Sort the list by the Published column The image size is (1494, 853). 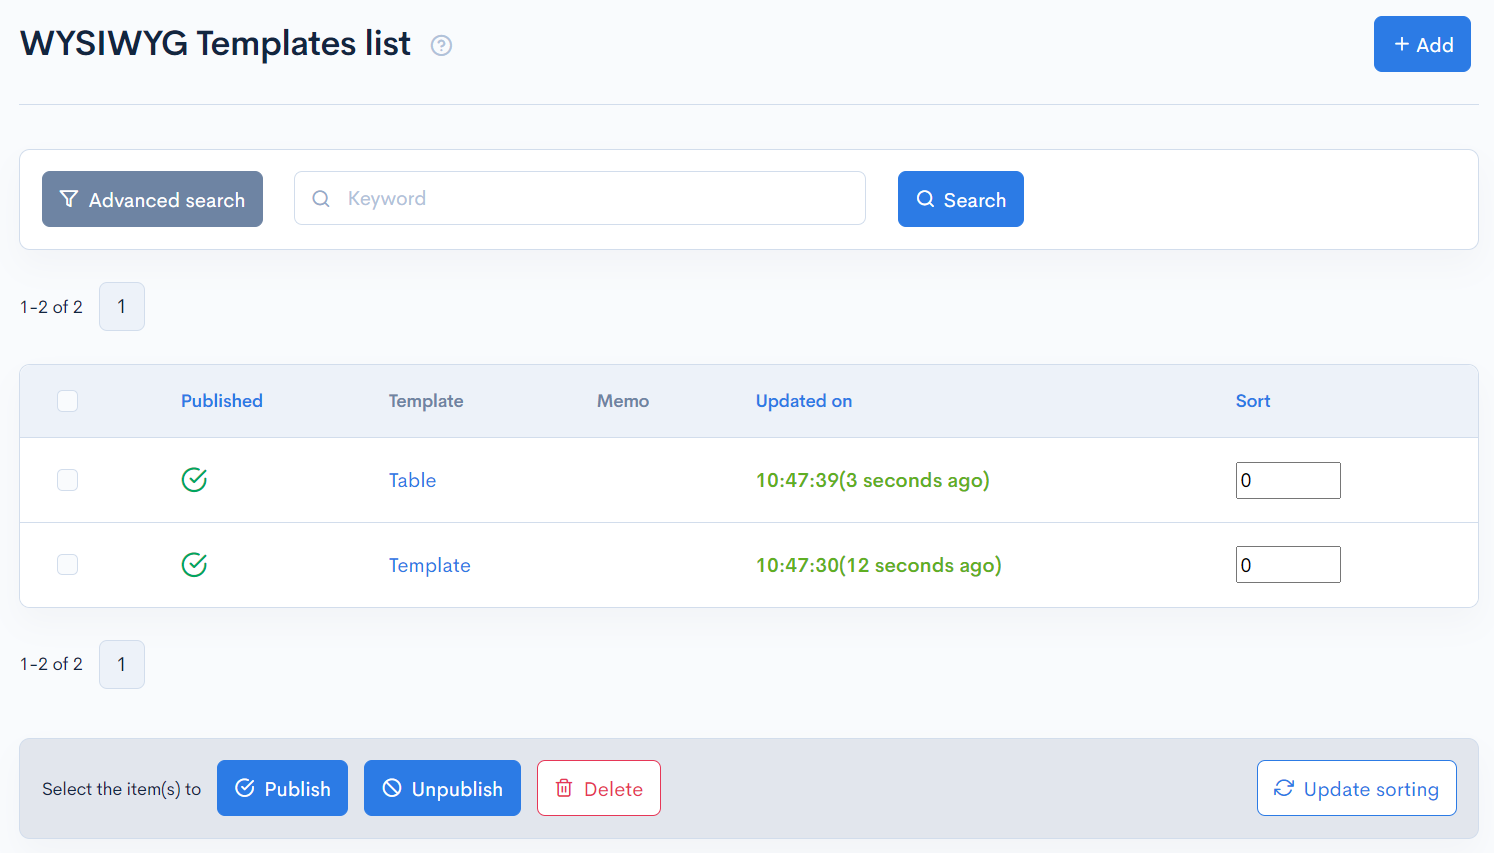221,400
